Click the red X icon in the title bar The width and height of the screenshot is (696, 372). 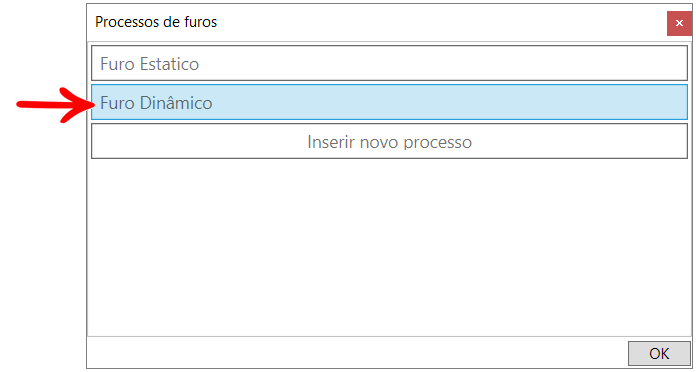pos(679,23)
